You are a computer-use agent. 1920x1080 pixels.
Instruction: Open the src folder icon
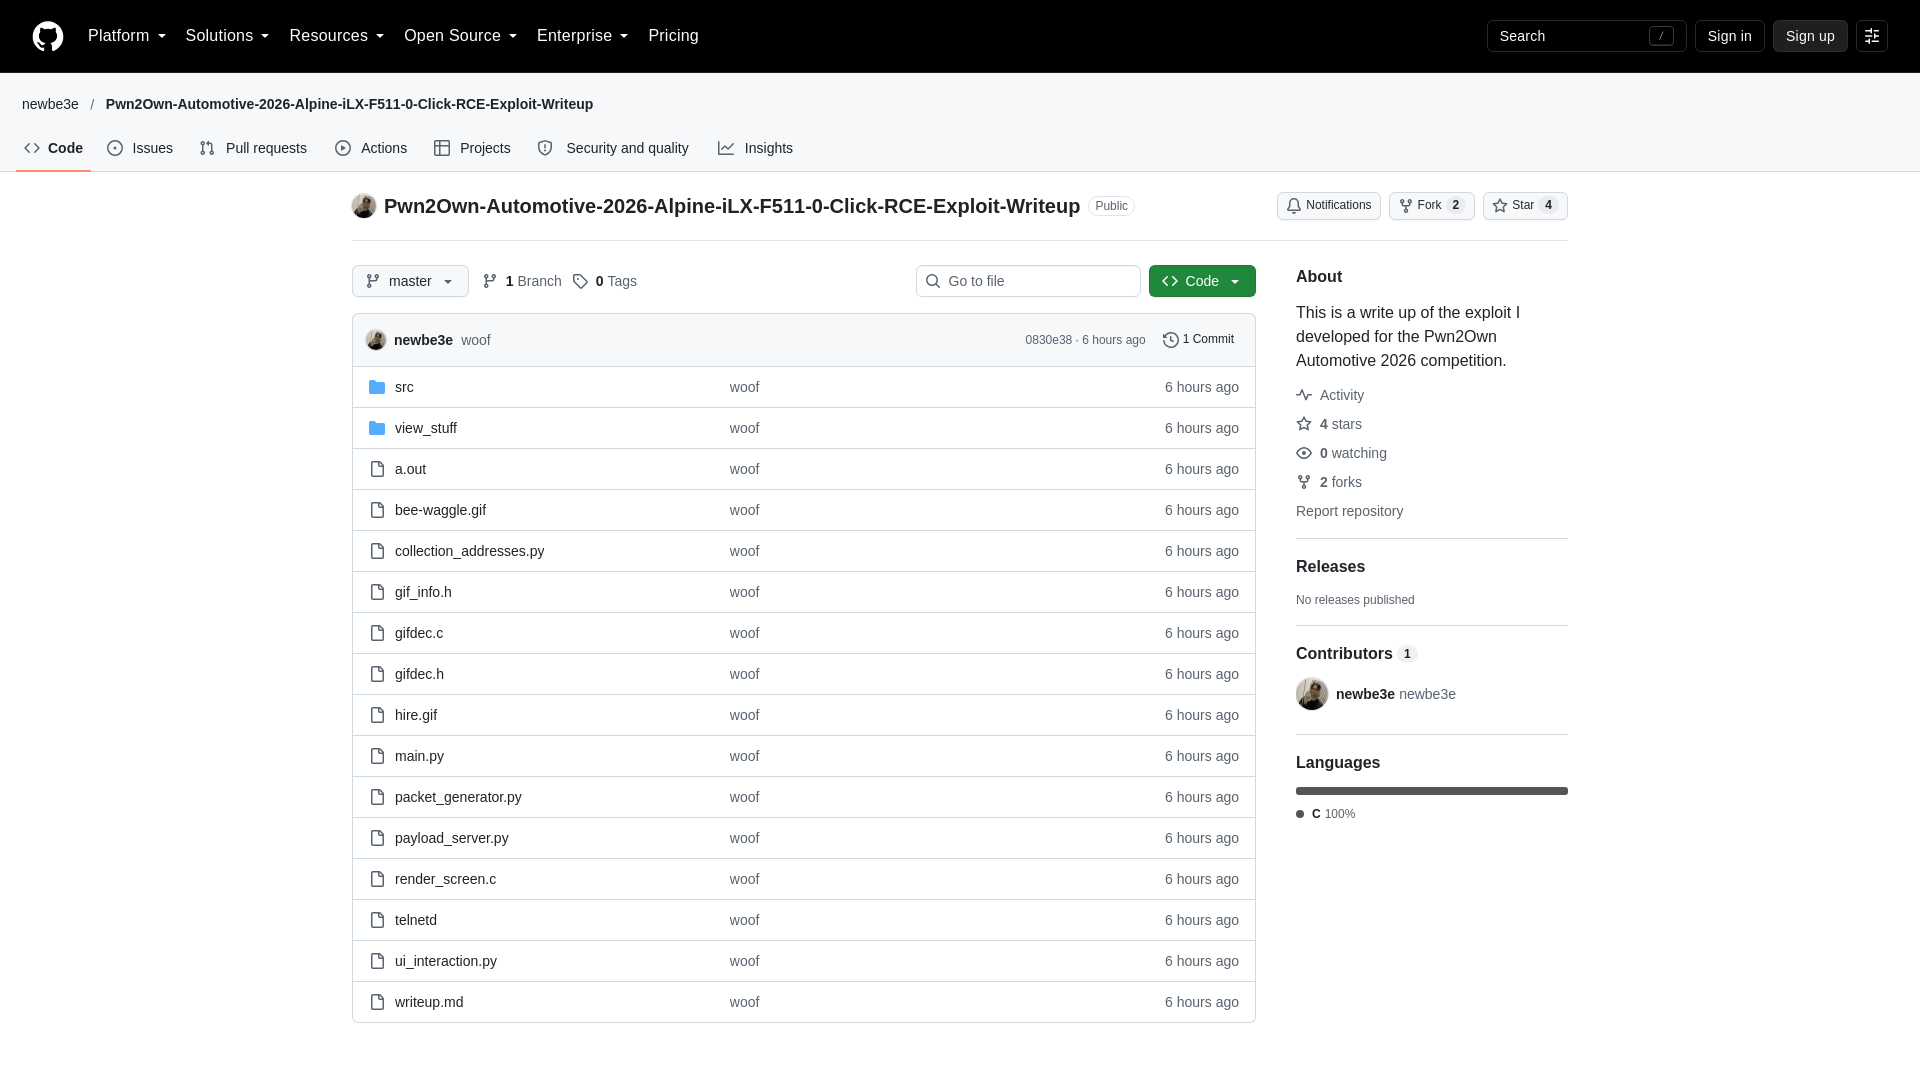pos(377,387)
